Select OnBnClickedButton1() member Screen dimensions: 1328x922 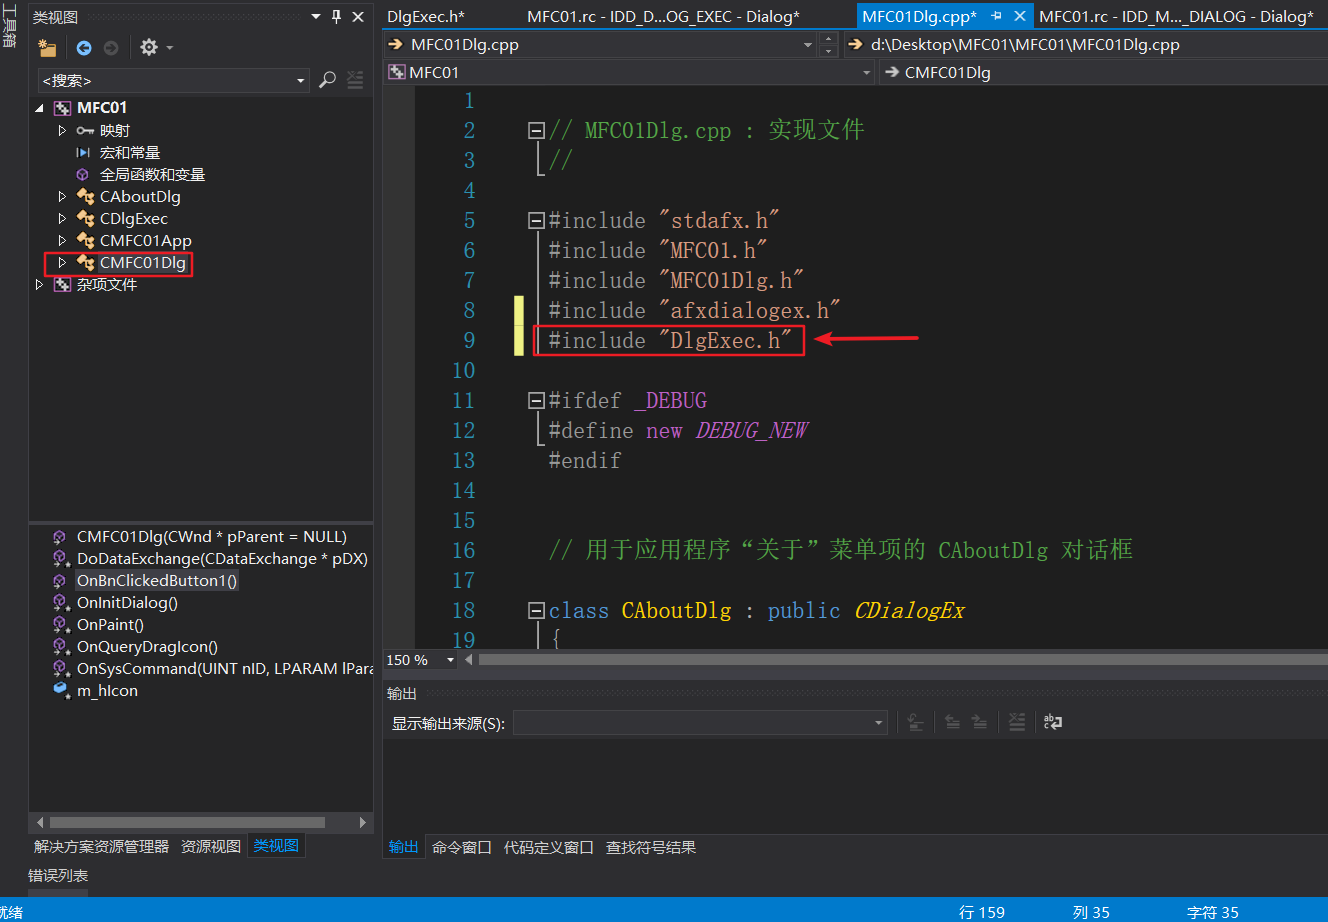[x=157, y=580]
